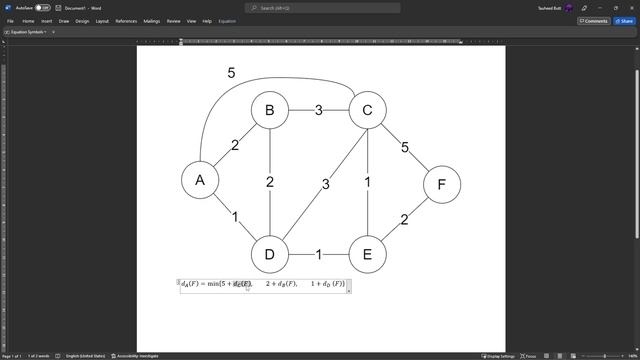Image resolution: width=640 pixels, height=360 pixels.
Task: Switch to the Insert tab
Action: (x=47, y=21)
